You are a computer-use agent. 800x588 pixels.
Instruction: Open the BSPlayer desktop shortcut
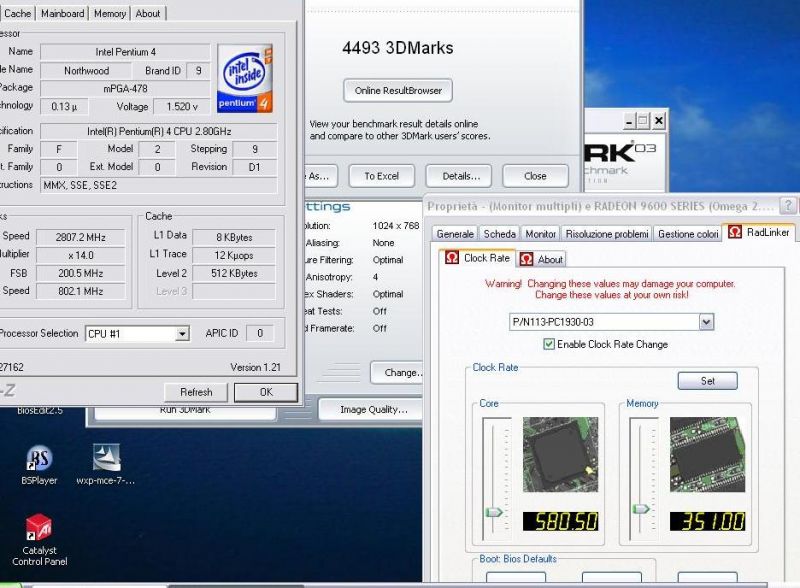pyautogui.click(x=39, y=460)
